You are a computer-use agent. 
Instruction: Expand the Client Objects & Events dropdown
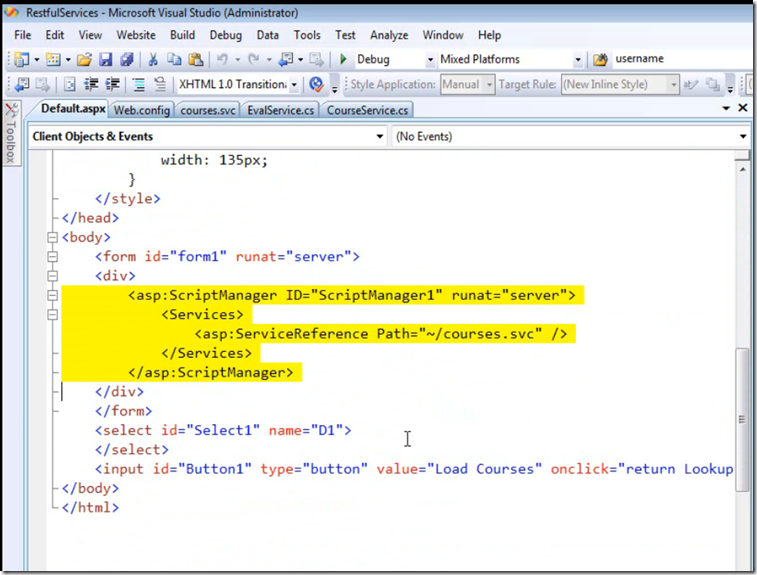coord(380,137)
